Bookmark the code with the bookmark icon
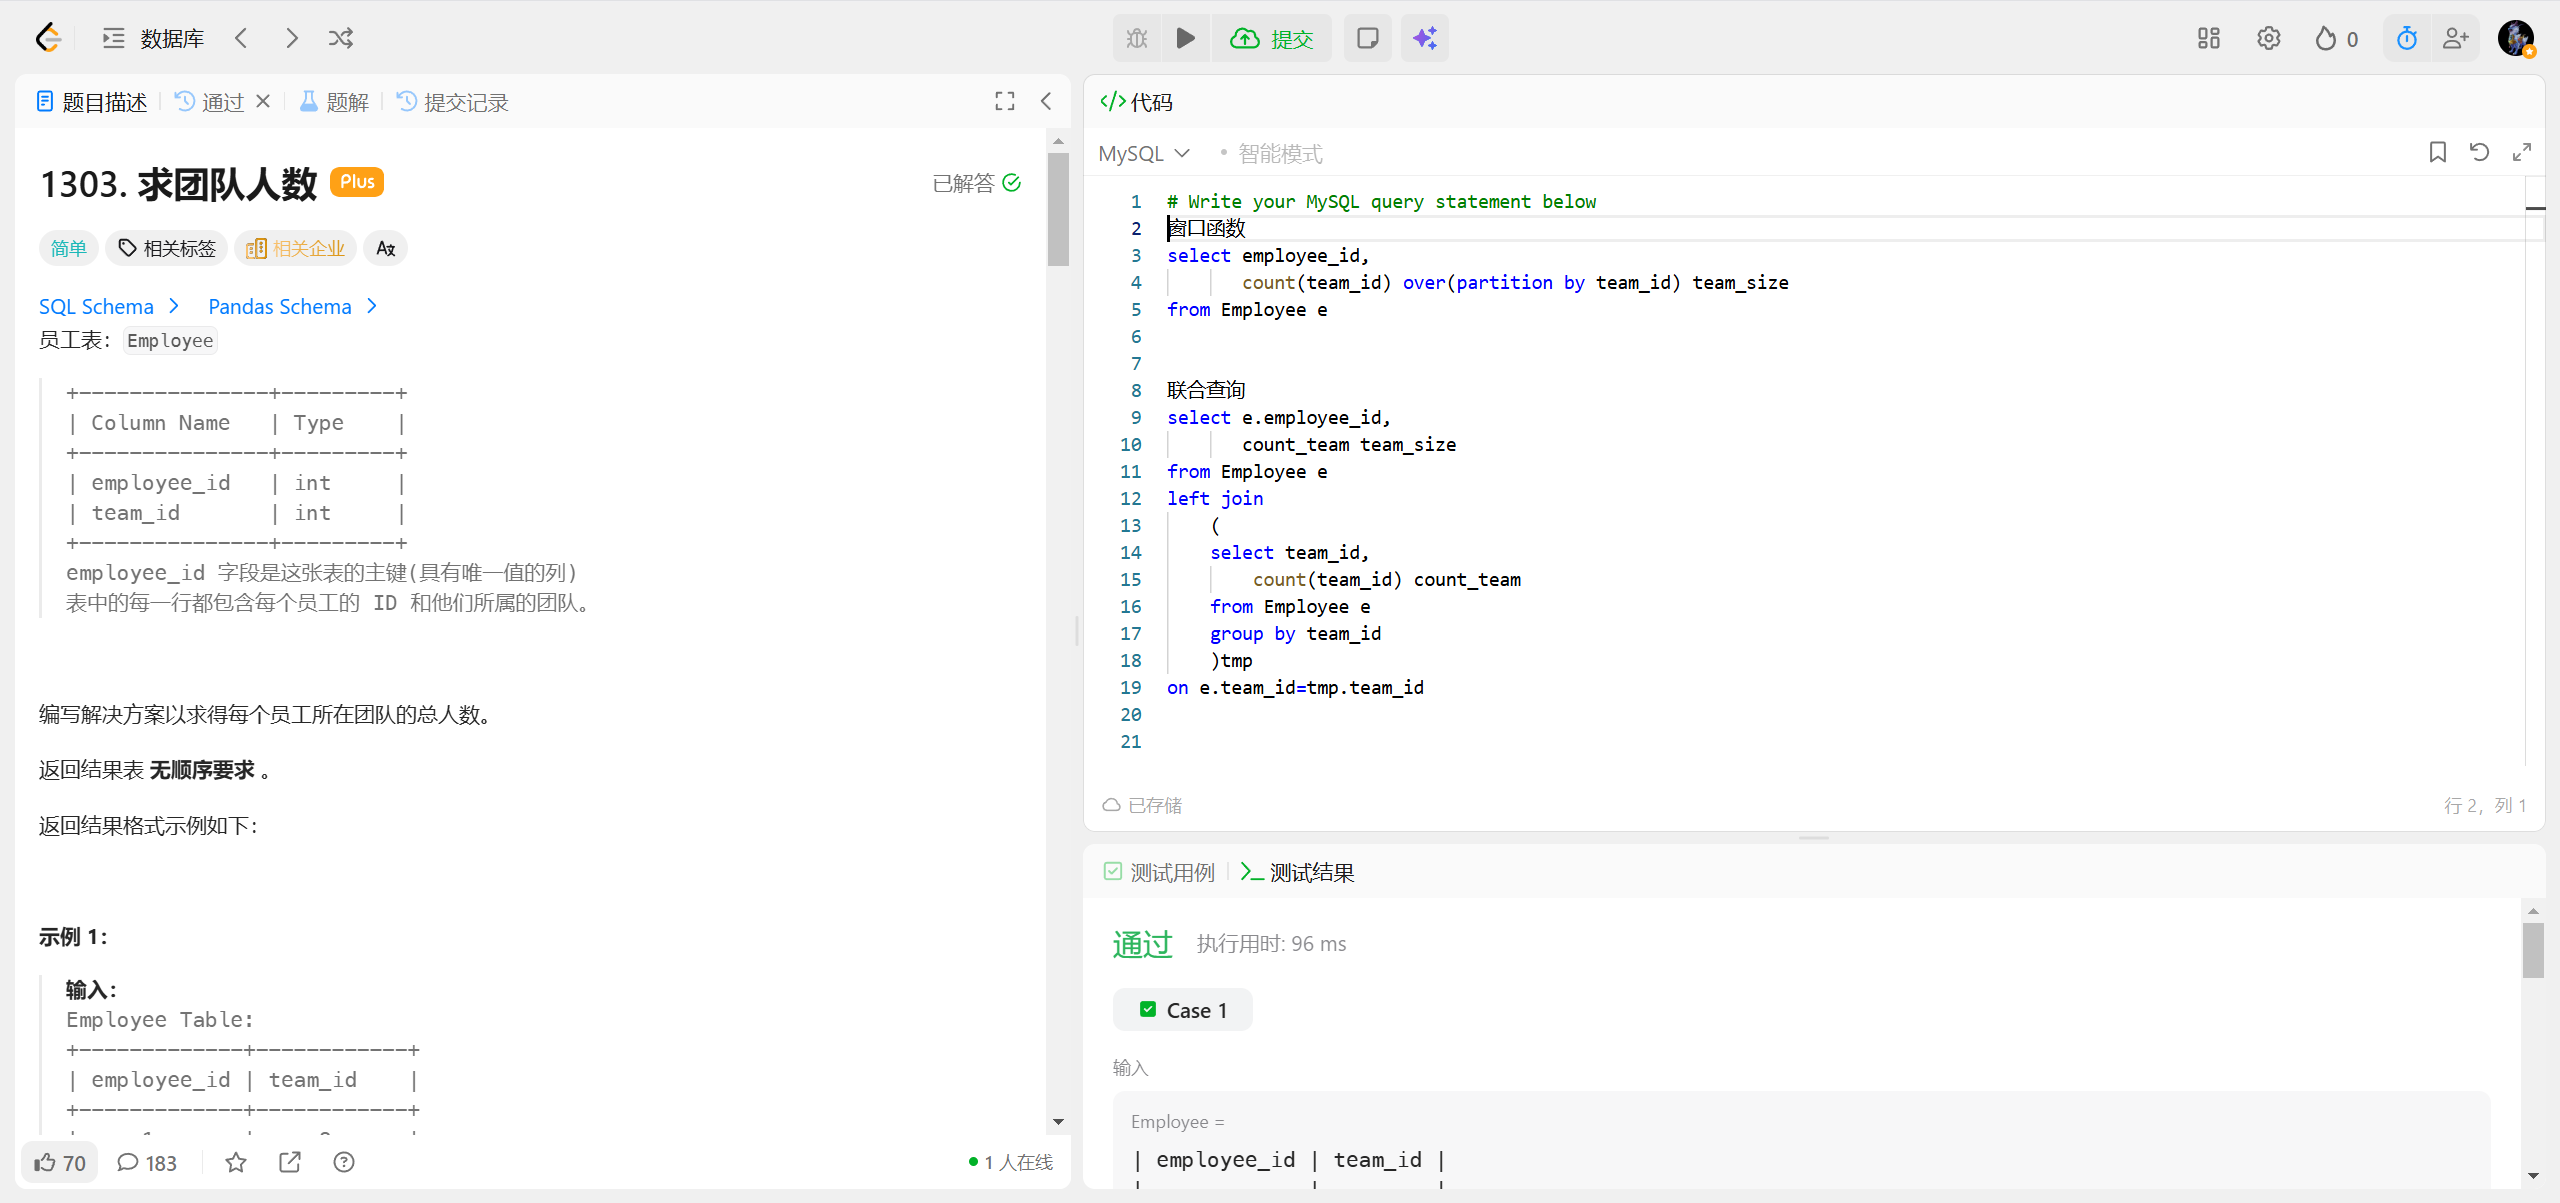Viewport: 2560px width, 1203px height. point(2438,152)
